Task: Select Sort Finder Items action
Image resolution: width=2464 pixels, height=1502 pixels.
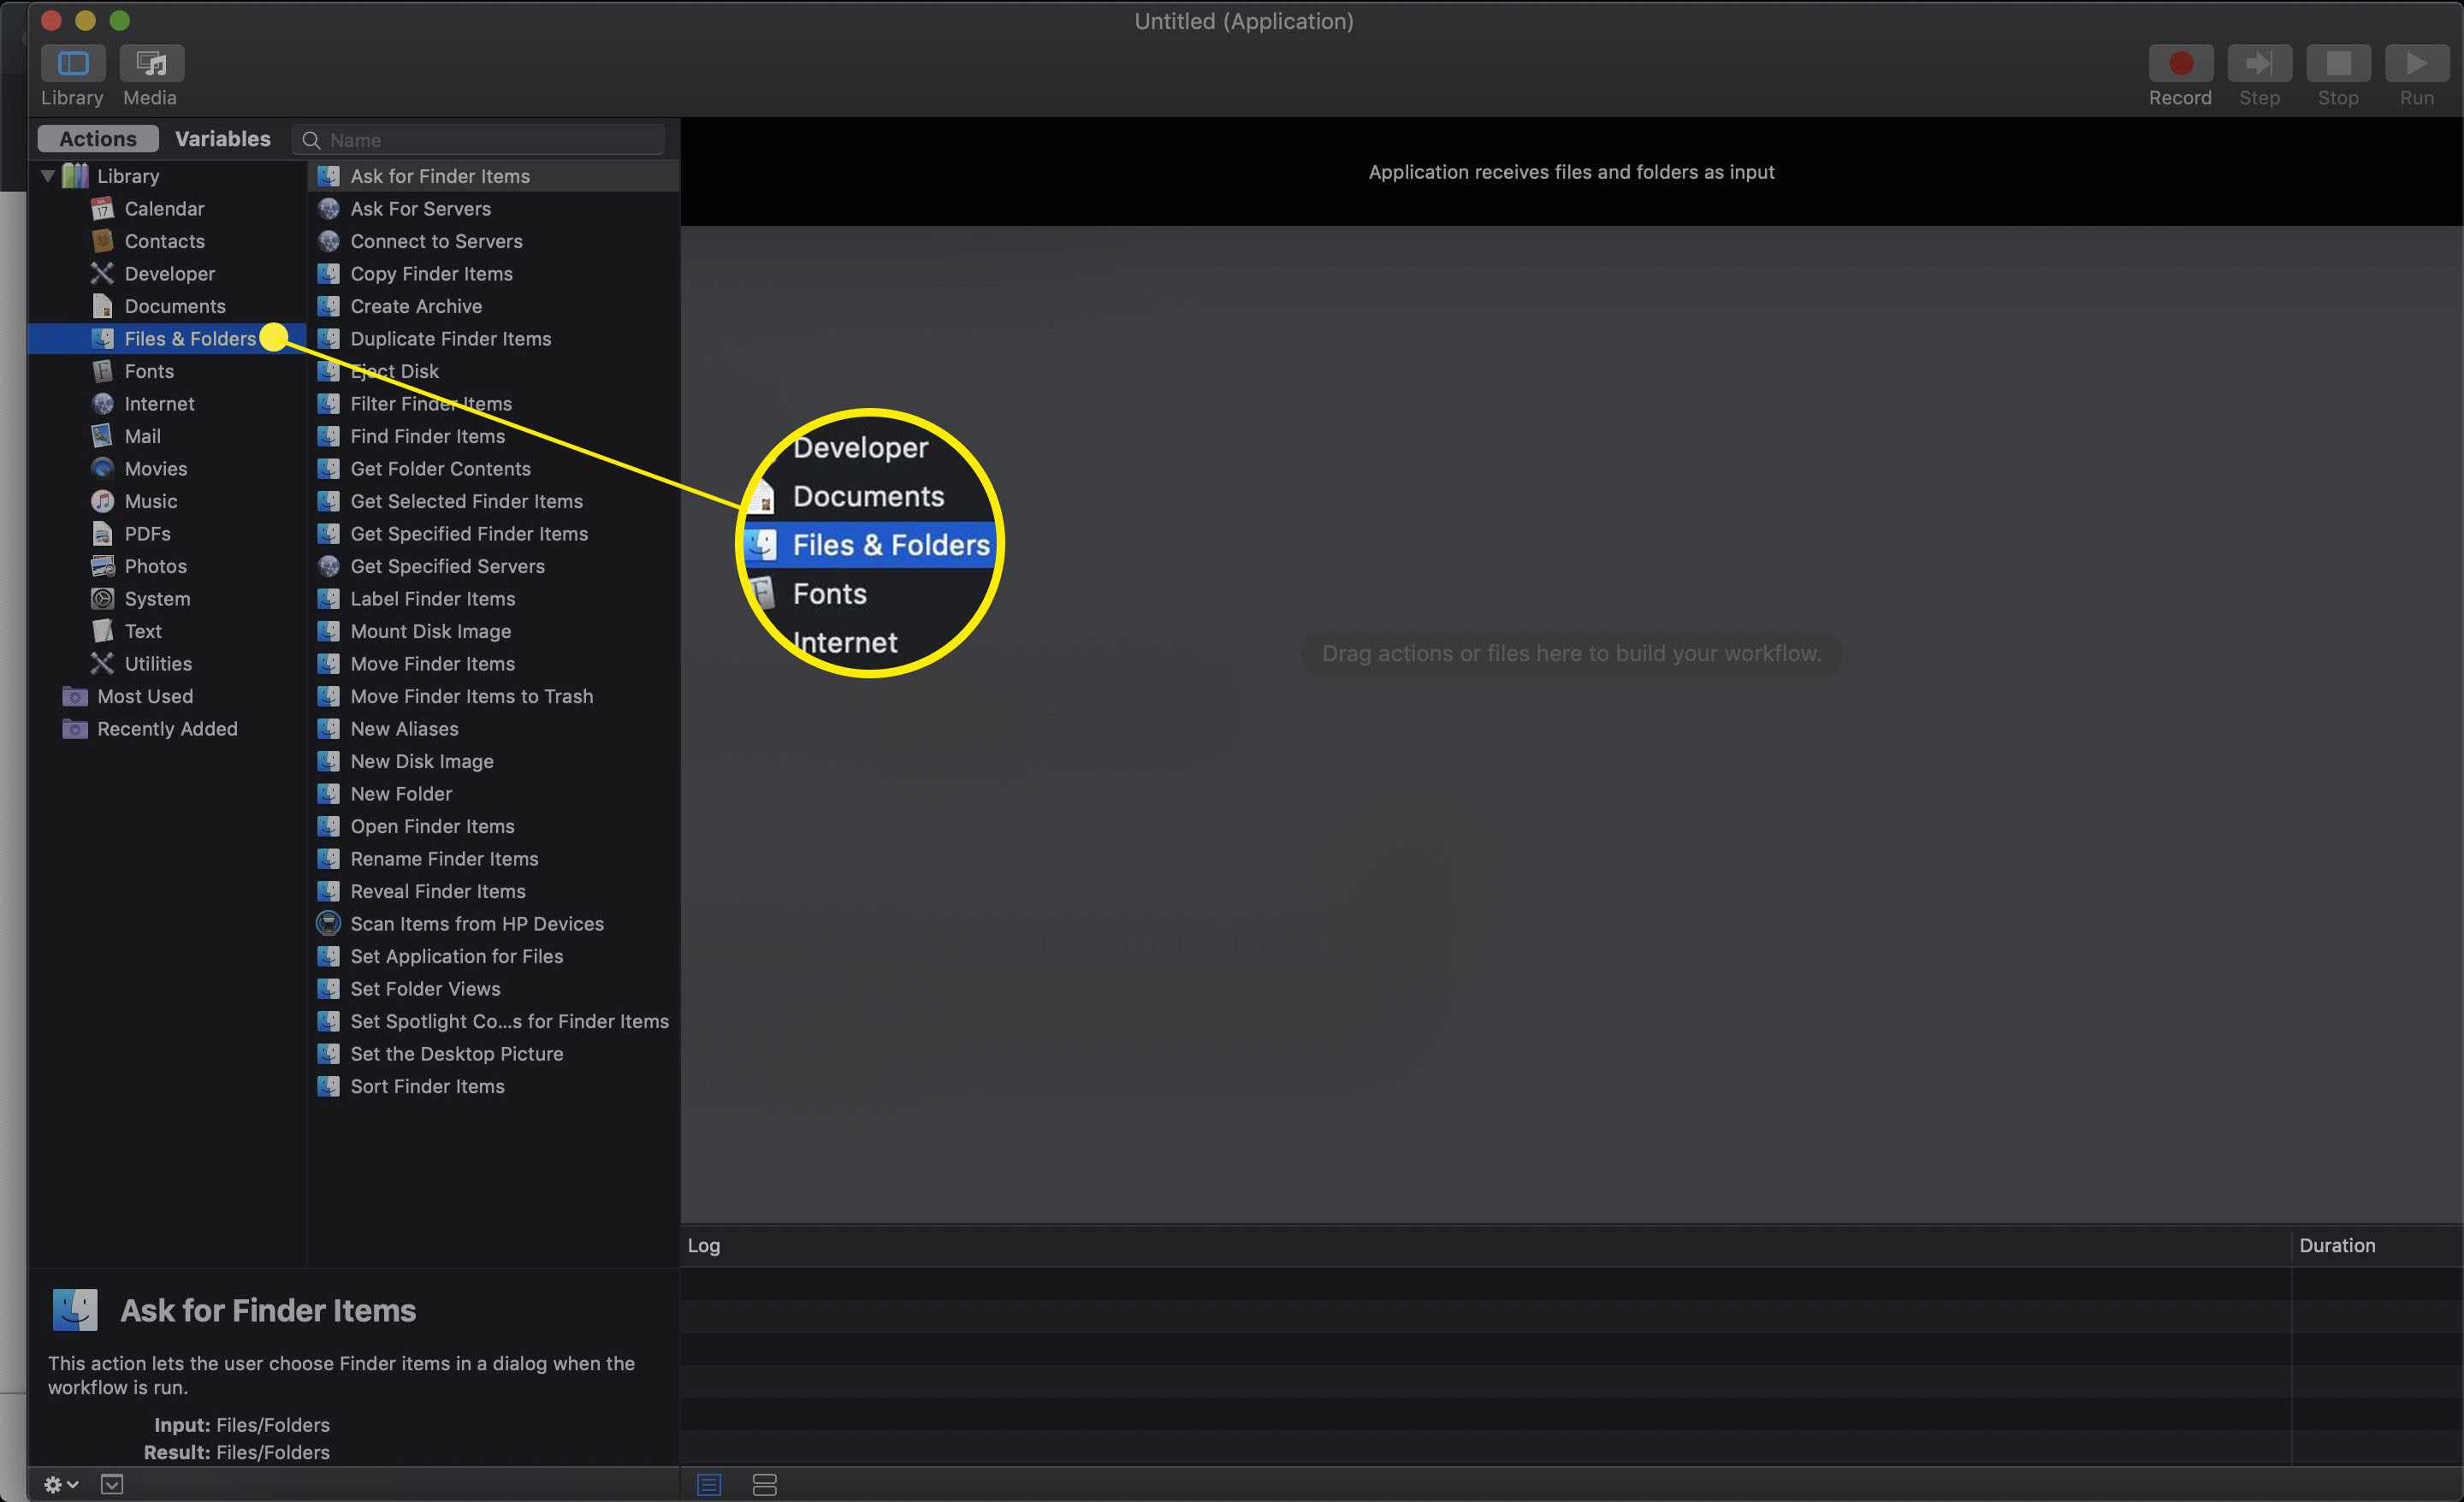Action: point(494,1086)
